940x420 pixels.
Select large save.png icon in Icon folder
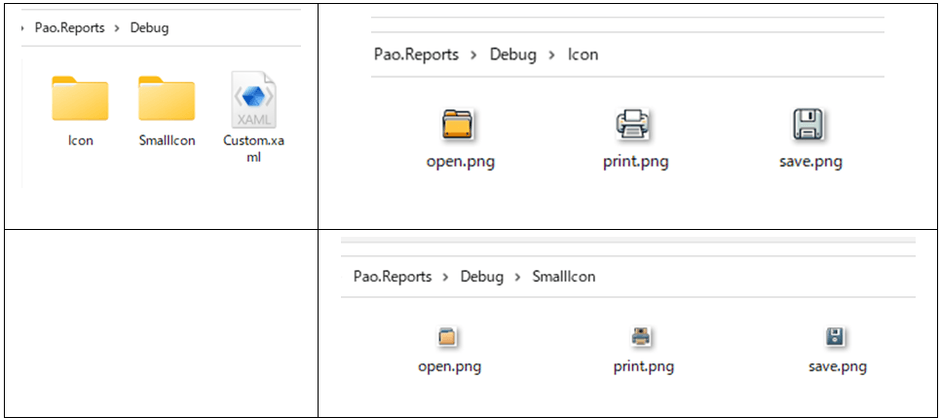tap(807, 125)
